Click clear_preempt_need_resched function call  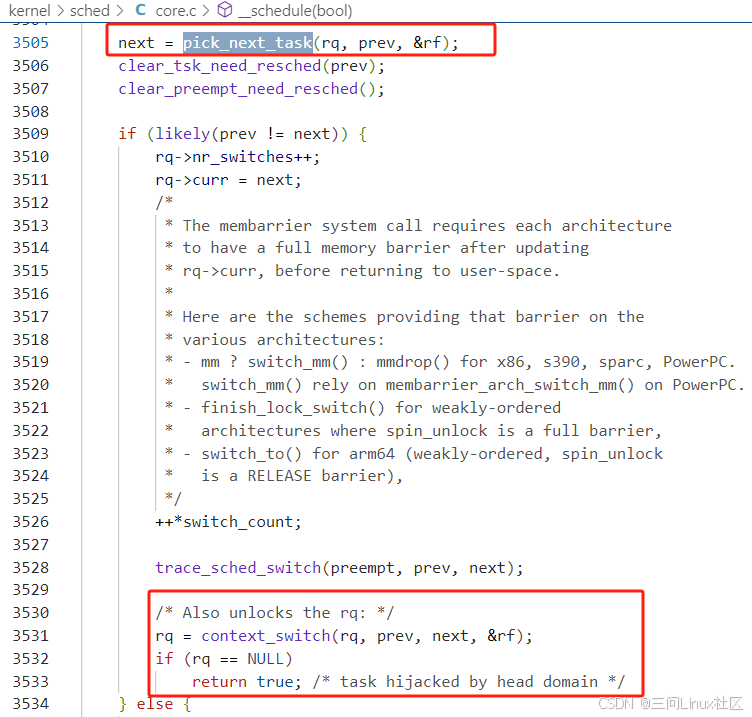tap(238, 89)
